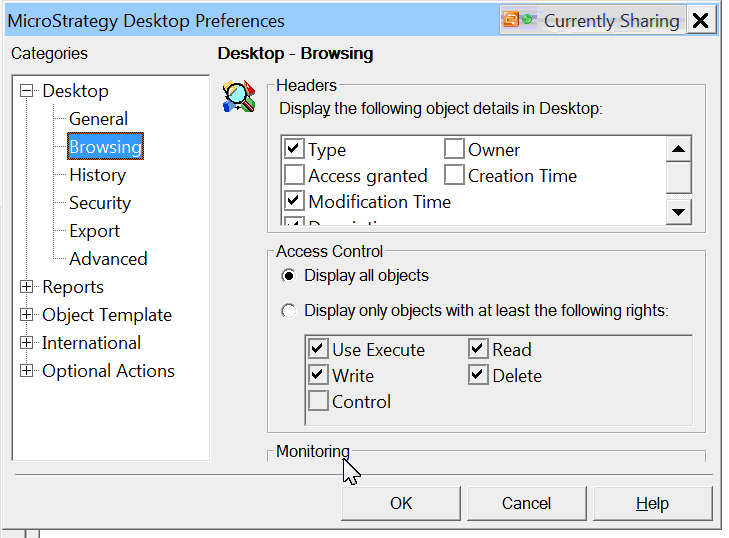The width and height of the screenshot is (729, 538).
Task: Close the Preferences dialog
Action: point(701,20)
